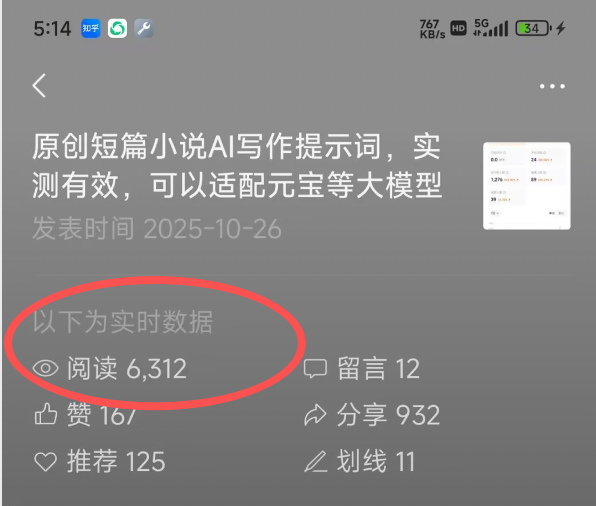The height and width of the screenshot is (506, 596).
Task: Tap the 发表时间 2025-10-26 publish date
Action: [x=157, y=229]
